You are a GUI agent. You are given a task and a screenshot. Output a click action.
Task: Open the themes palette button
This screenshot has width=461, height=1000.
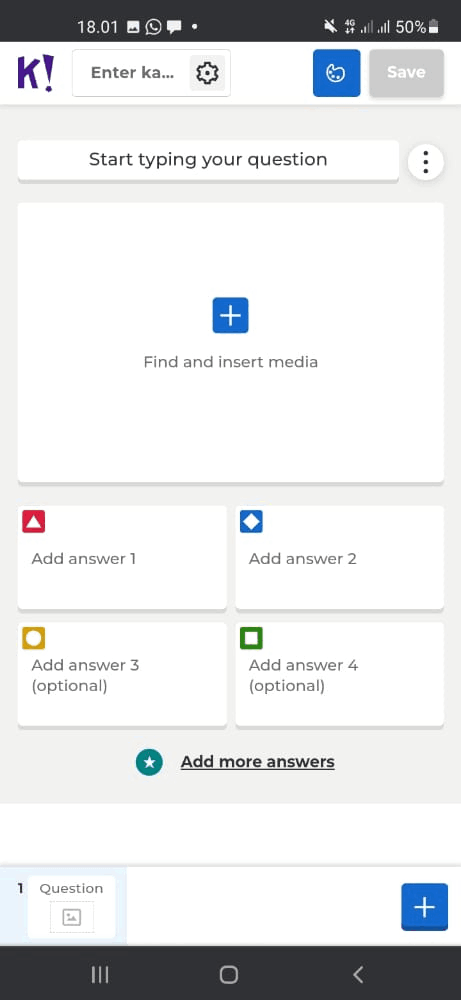[336, 73]
